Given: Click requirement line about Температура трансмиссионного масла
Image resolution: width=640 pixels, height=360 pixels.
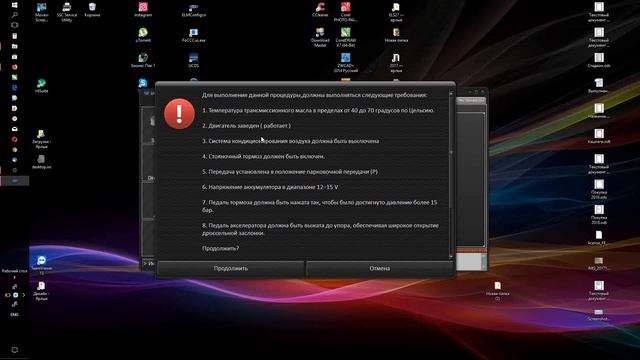Looking at the screenshot, I should (x=318, y=110).
